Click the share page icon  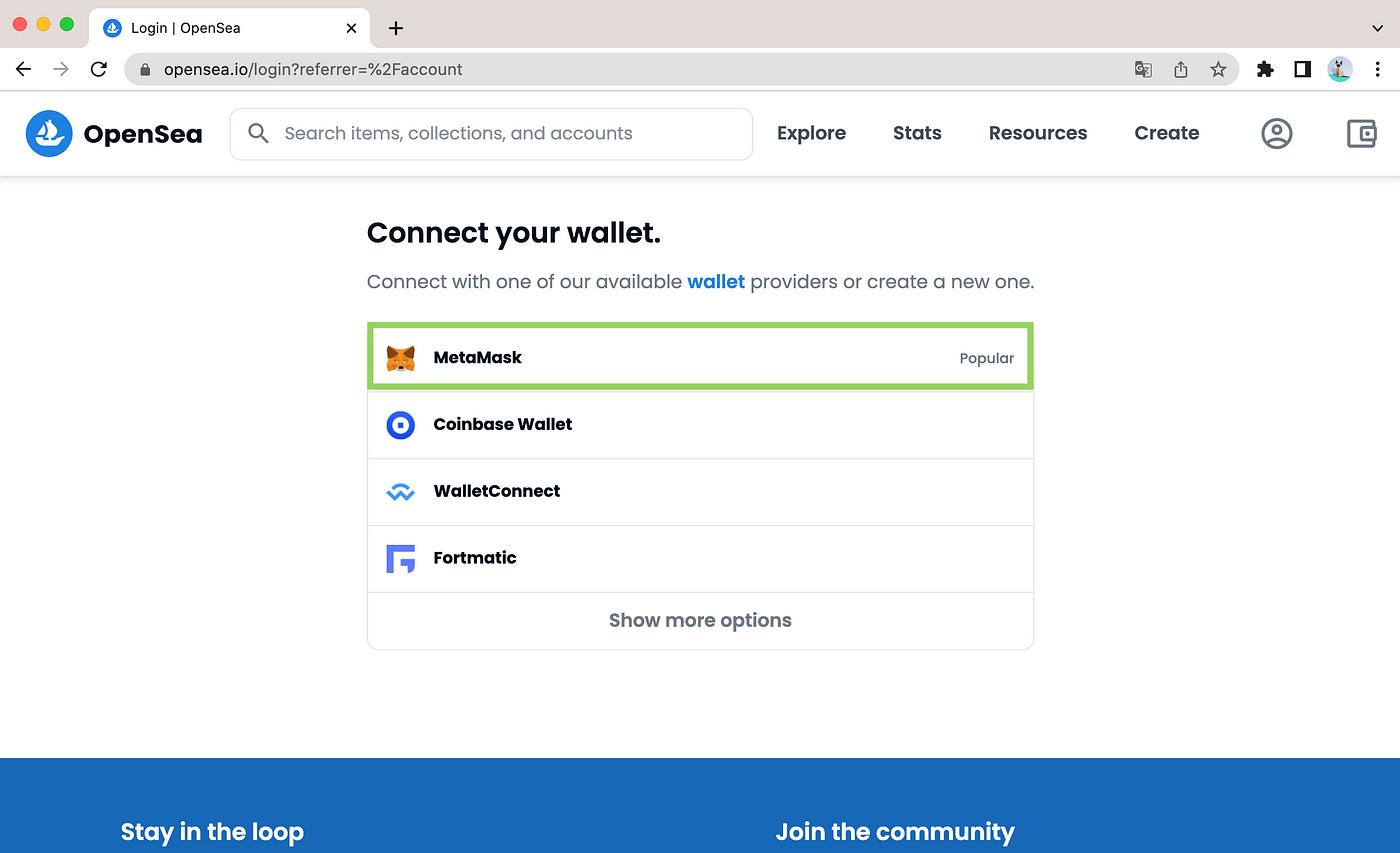(1180, 69)
